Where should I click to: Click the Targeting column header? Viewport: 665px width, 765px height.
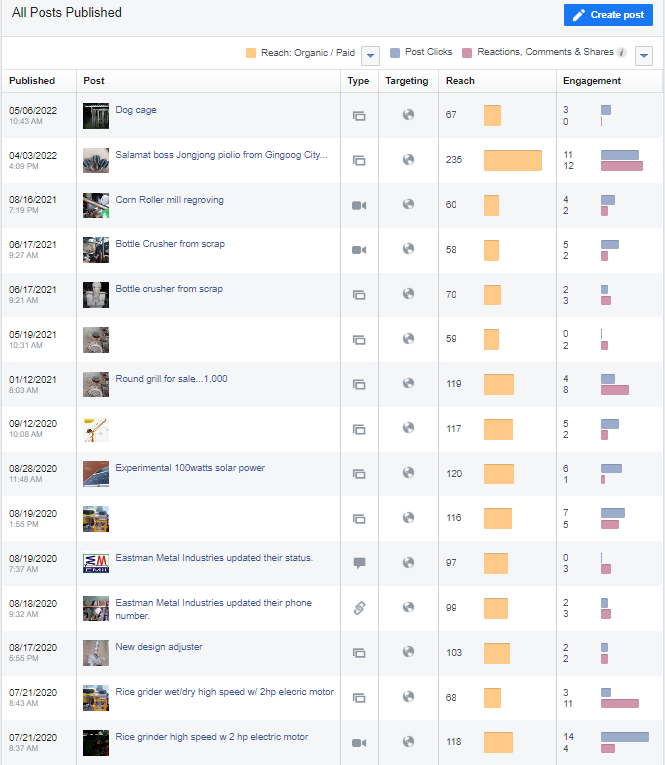(406, 81)
